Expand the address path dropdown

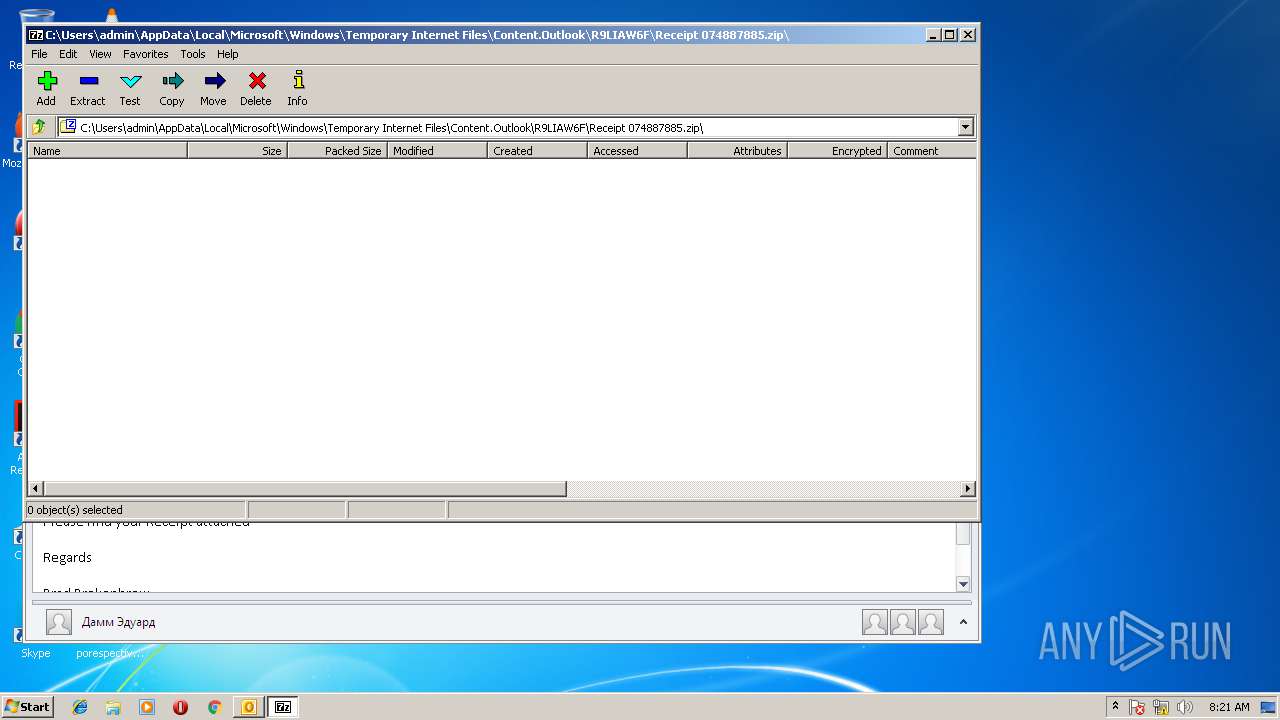tap(965, 127)
